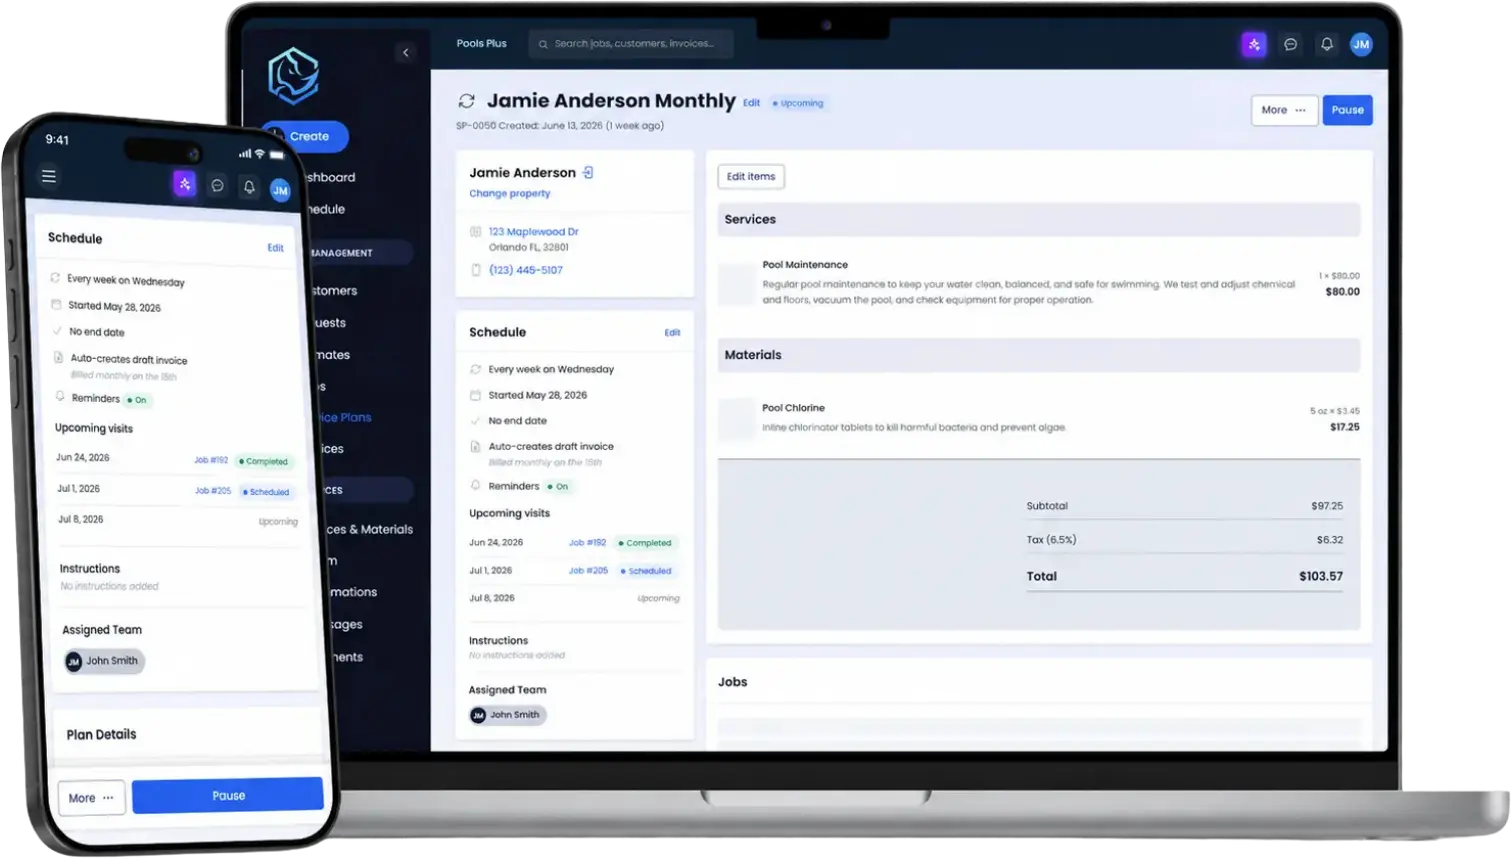Open the hamburger menu on the phone

49,176
